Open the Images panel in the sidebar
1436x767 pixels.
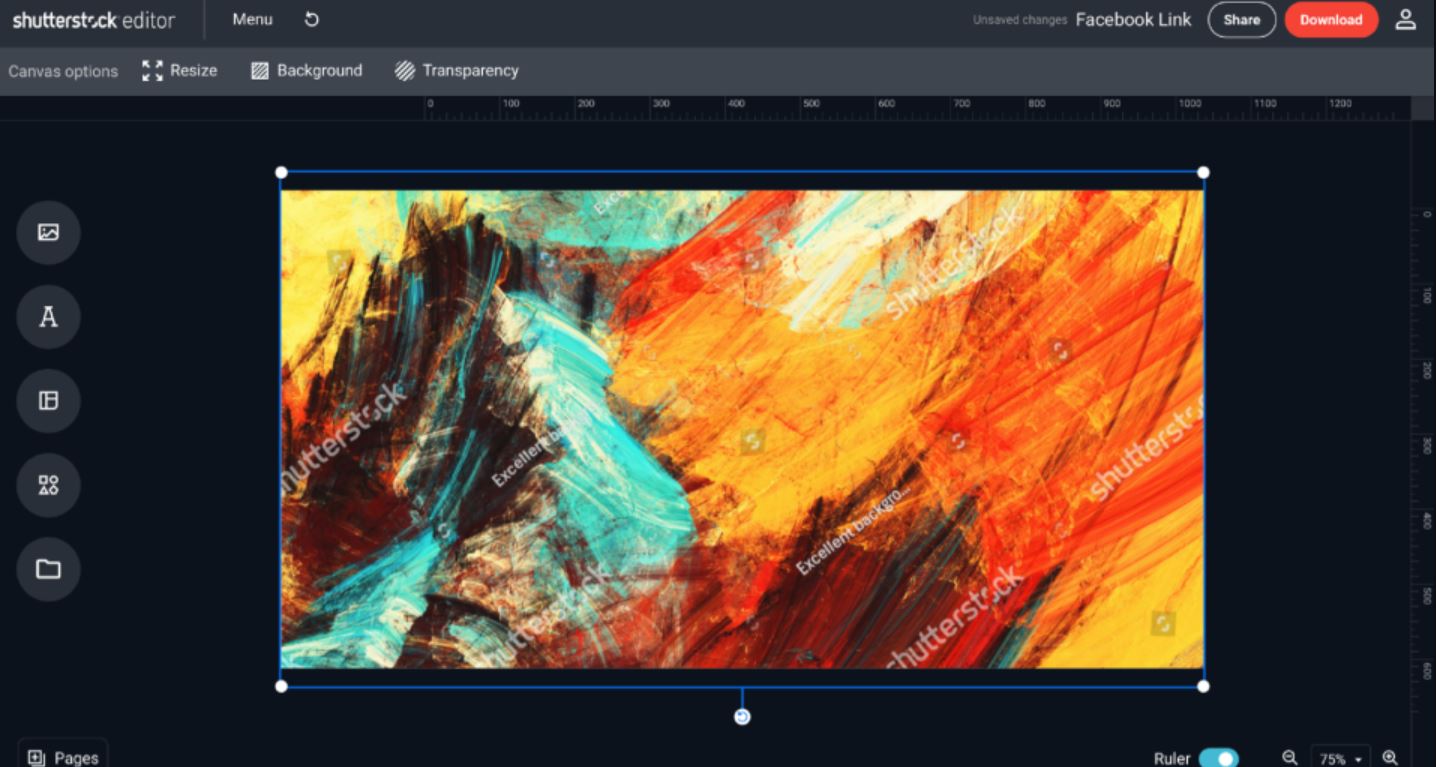pyautogui.click(x=48, y=232)
